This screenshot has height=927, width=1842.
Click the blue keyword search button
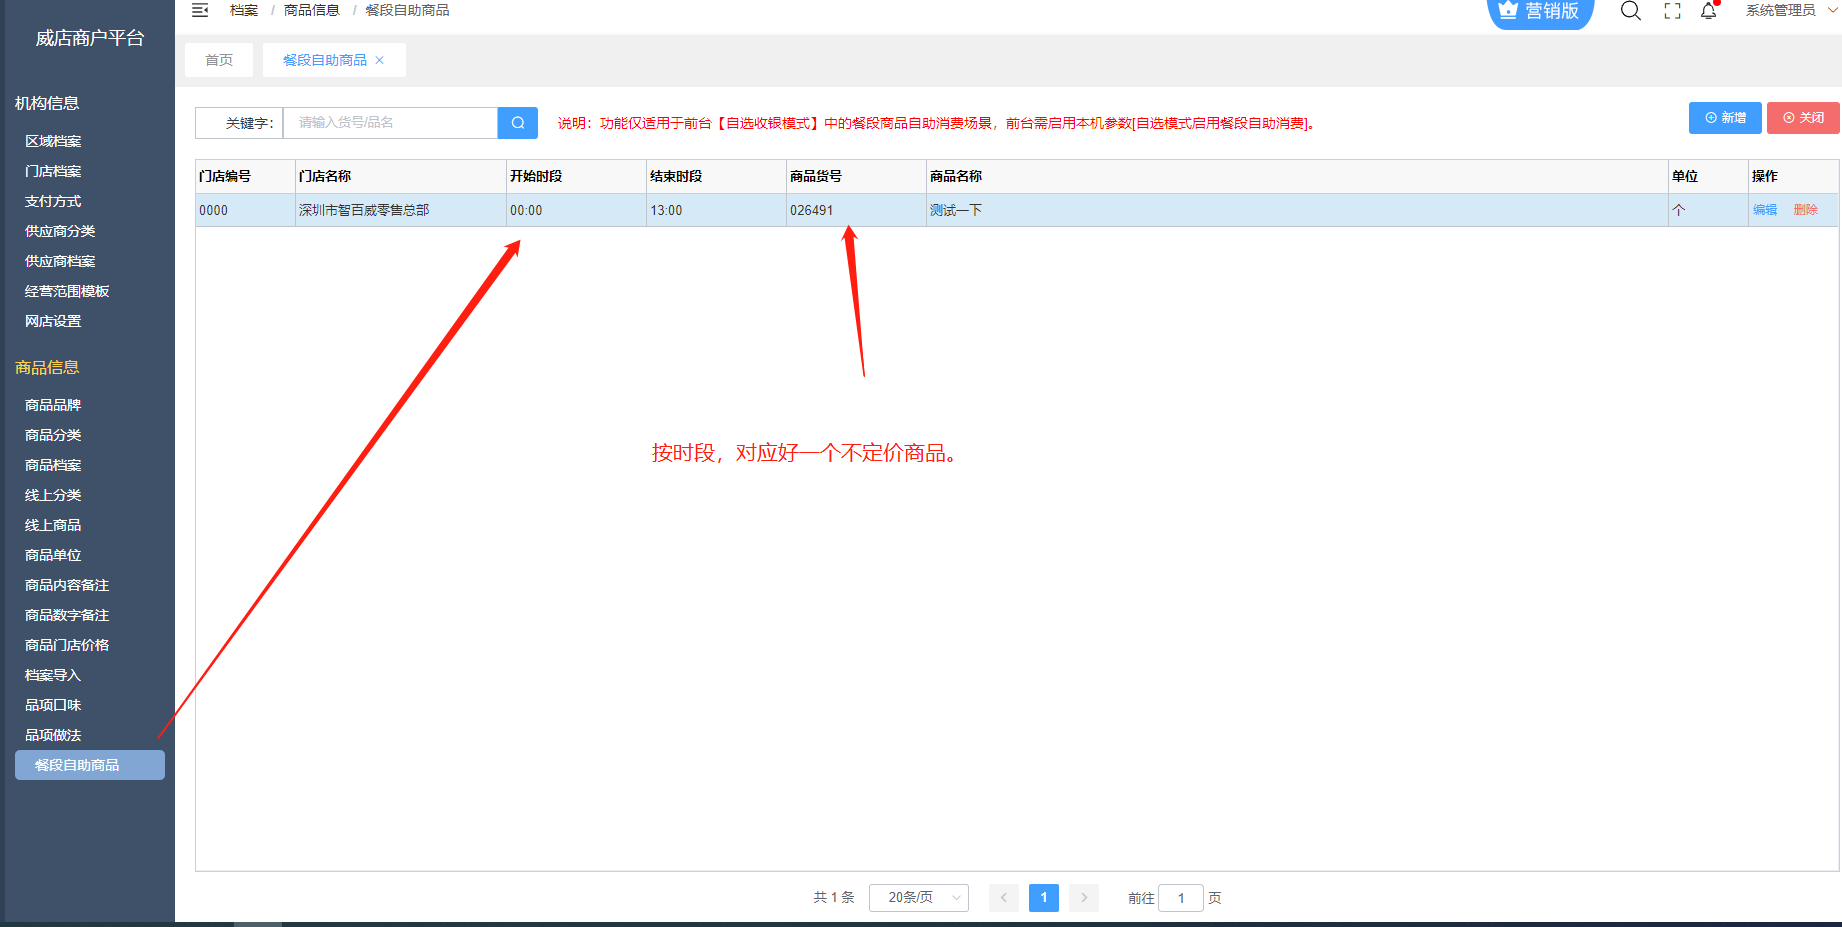pos(517,123)
